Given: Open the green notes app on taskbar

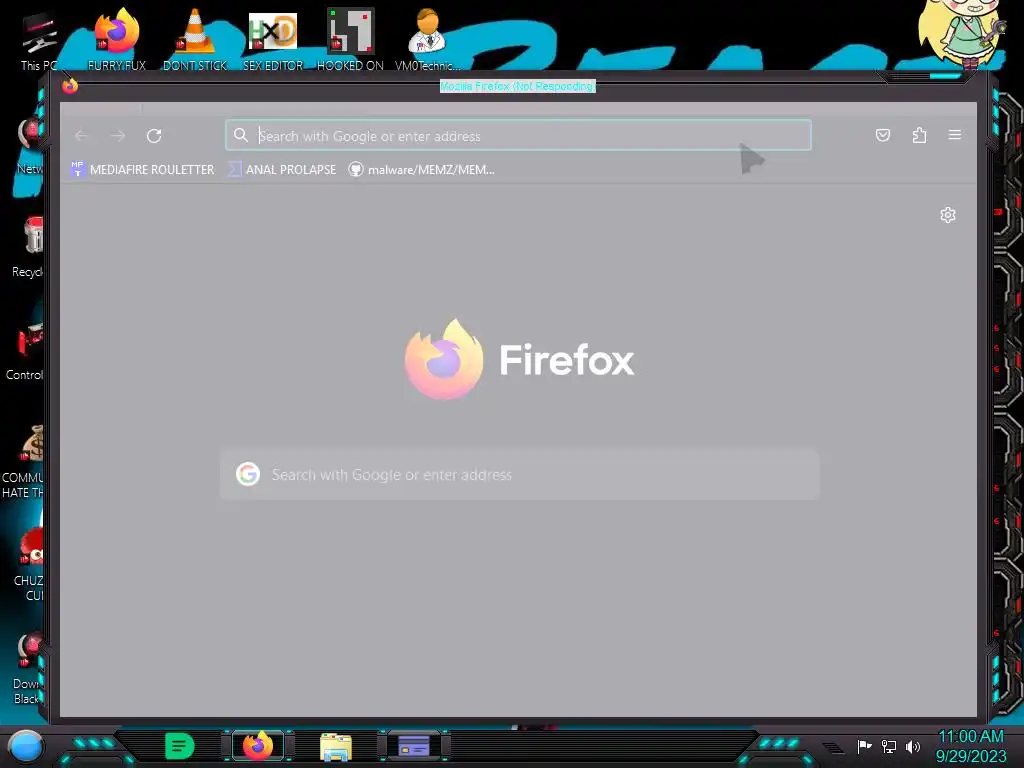Looking at the screenshot, I should [x=180, y=746].
